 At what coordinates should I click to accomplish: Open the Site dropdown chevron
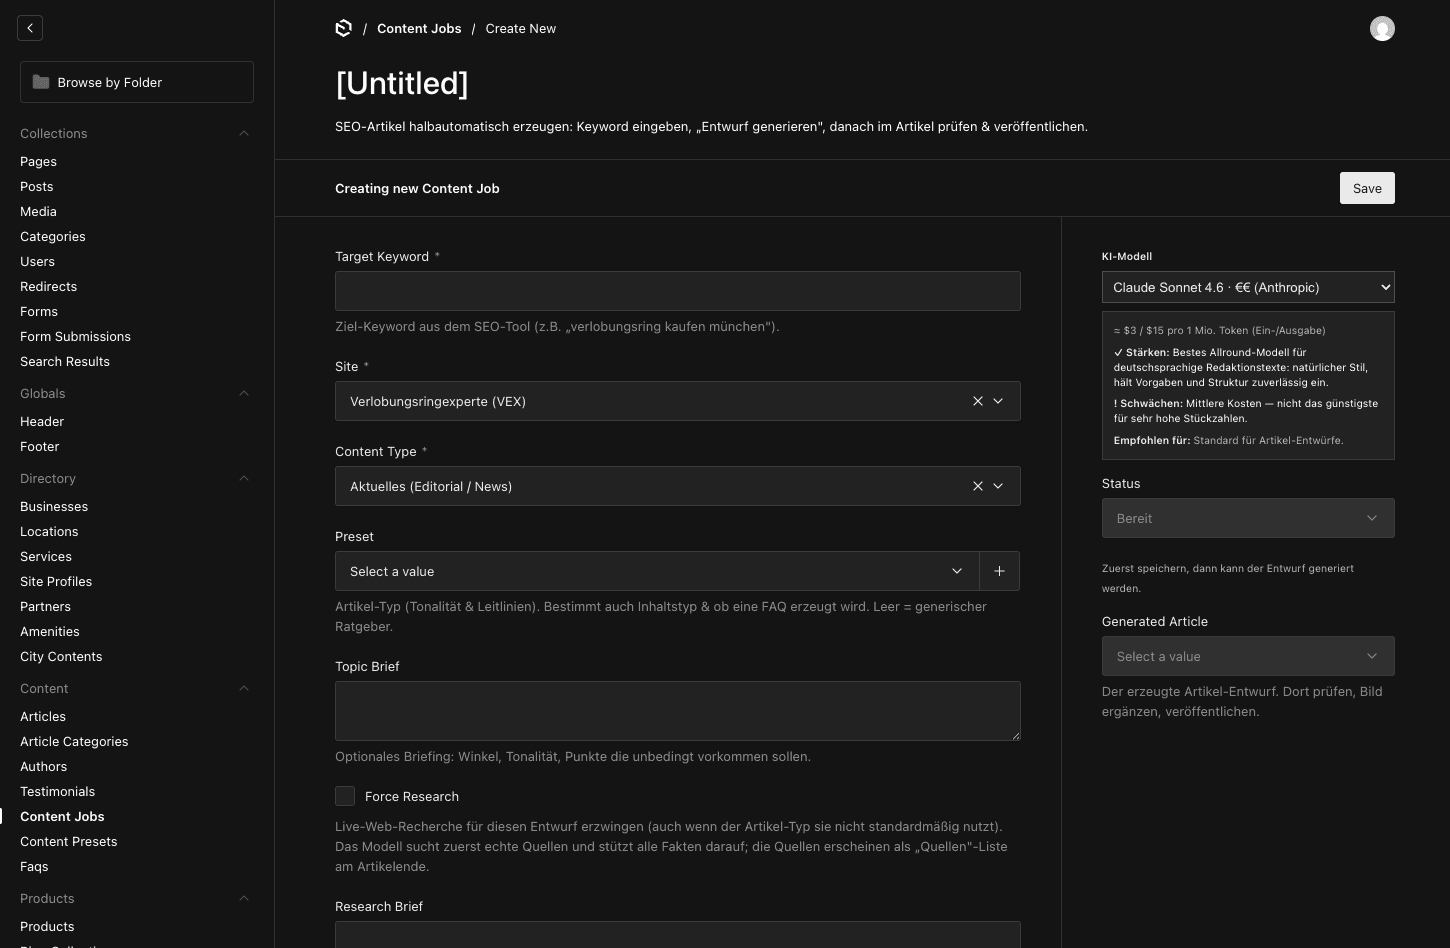(x=998, y=401)
